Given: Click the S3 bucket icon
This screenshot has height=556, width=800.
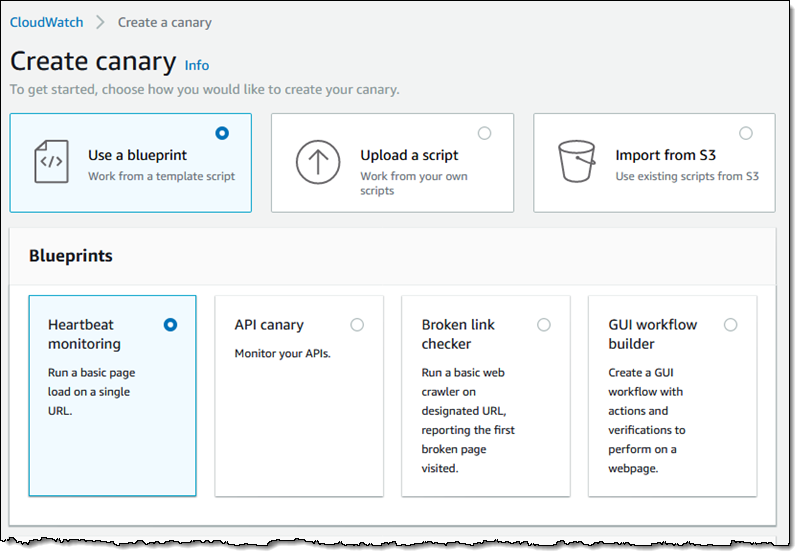Looking at the screenshot, I should point(577,162).
